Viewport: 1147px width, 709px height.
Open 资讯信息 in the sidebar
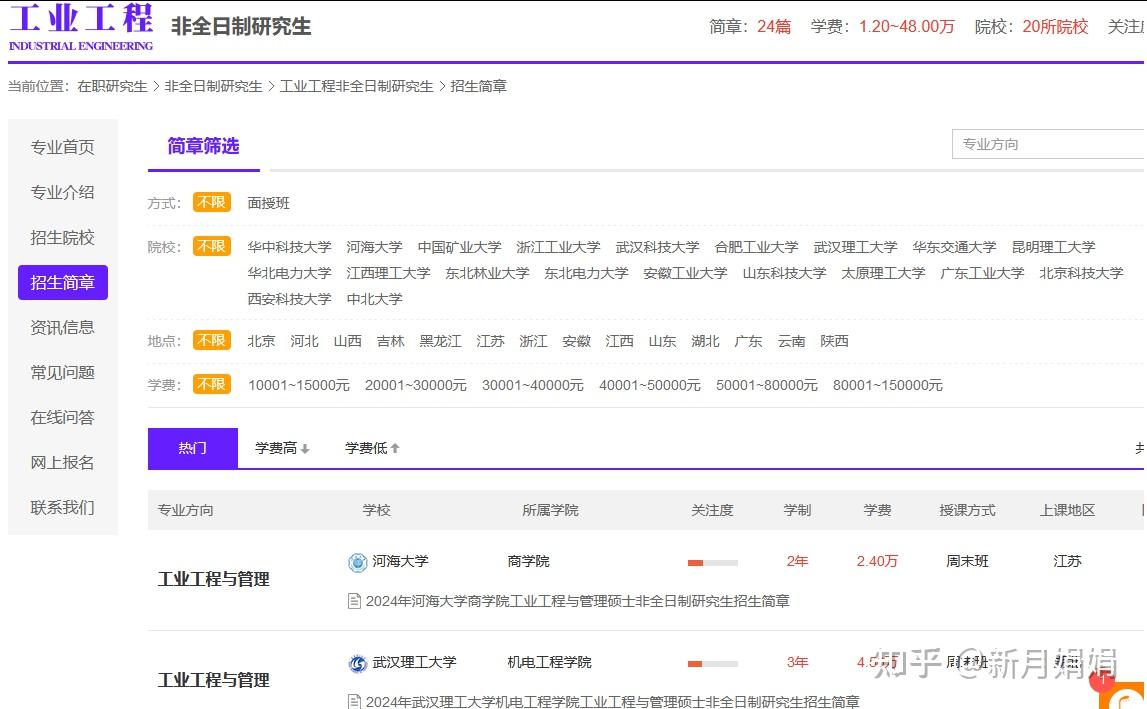(x=62, y=327)
